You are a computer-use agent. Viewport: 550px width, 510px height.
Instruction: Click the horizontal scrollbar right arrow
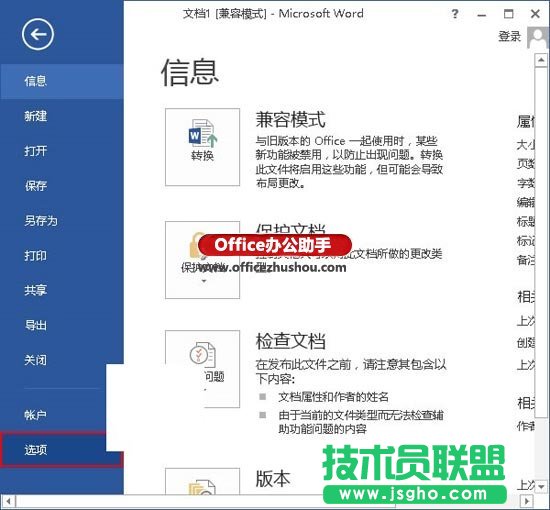pos(526,501)
